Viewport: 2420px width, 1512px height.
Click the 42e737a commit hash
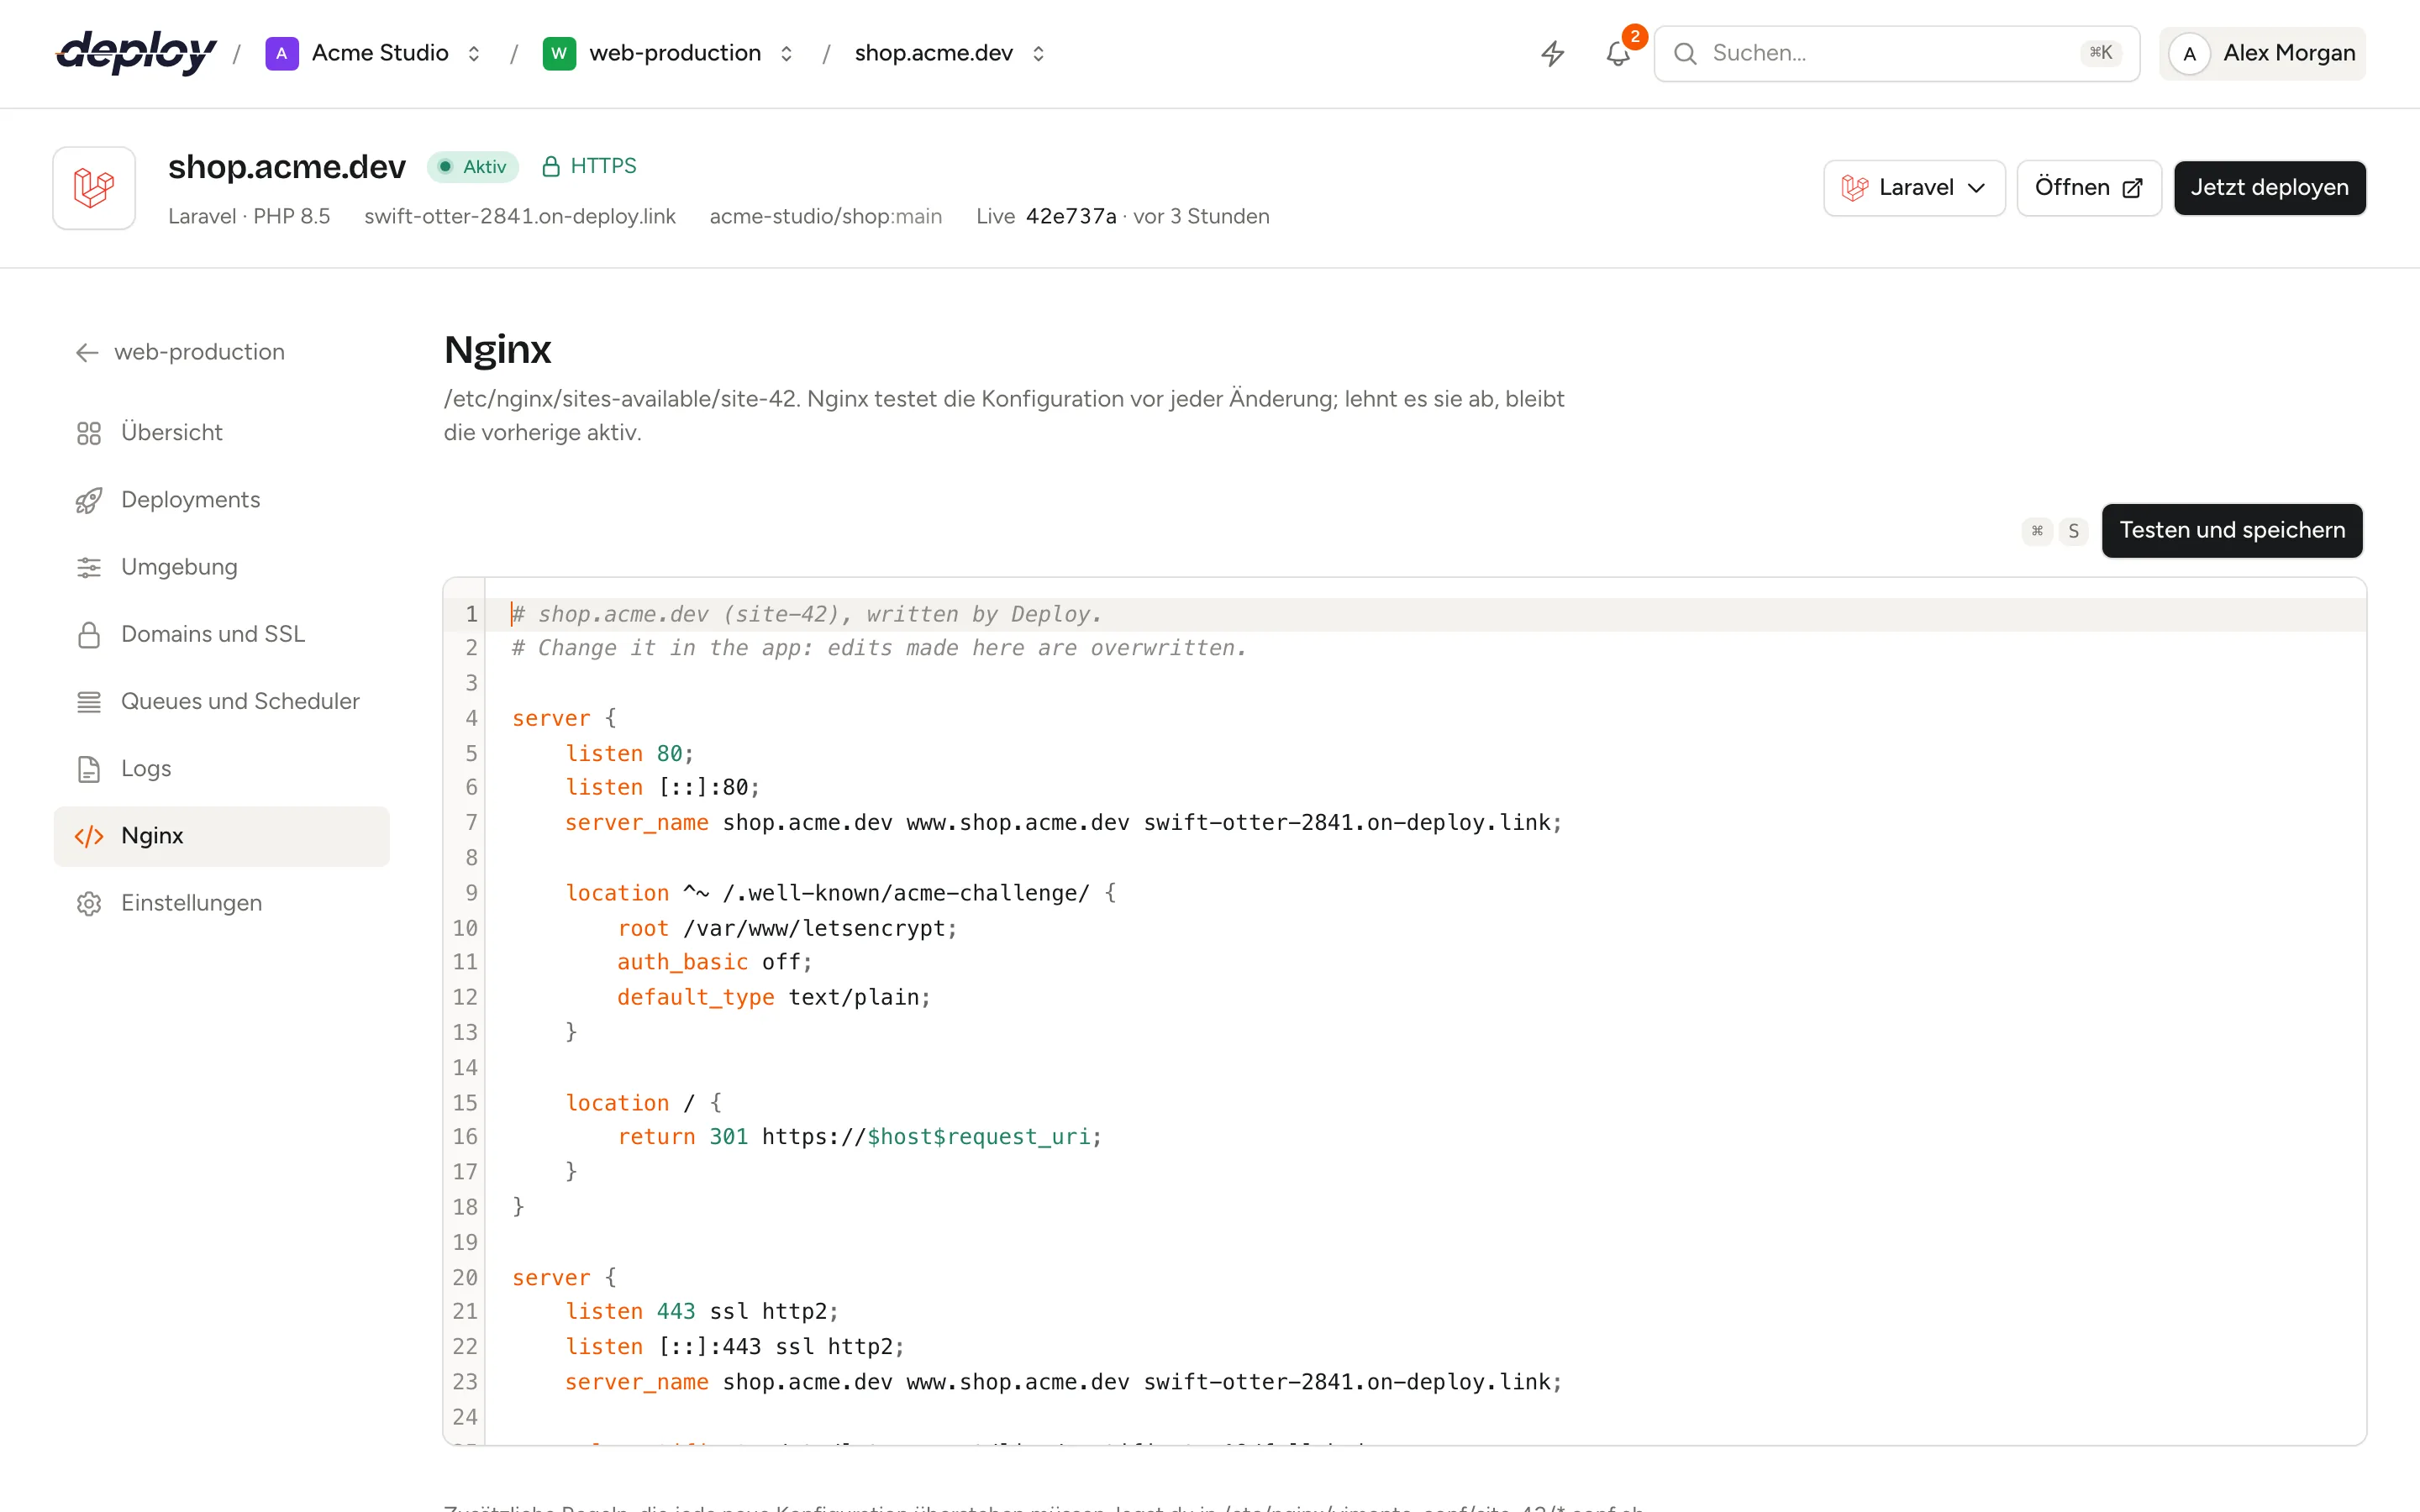point(1071,217)
